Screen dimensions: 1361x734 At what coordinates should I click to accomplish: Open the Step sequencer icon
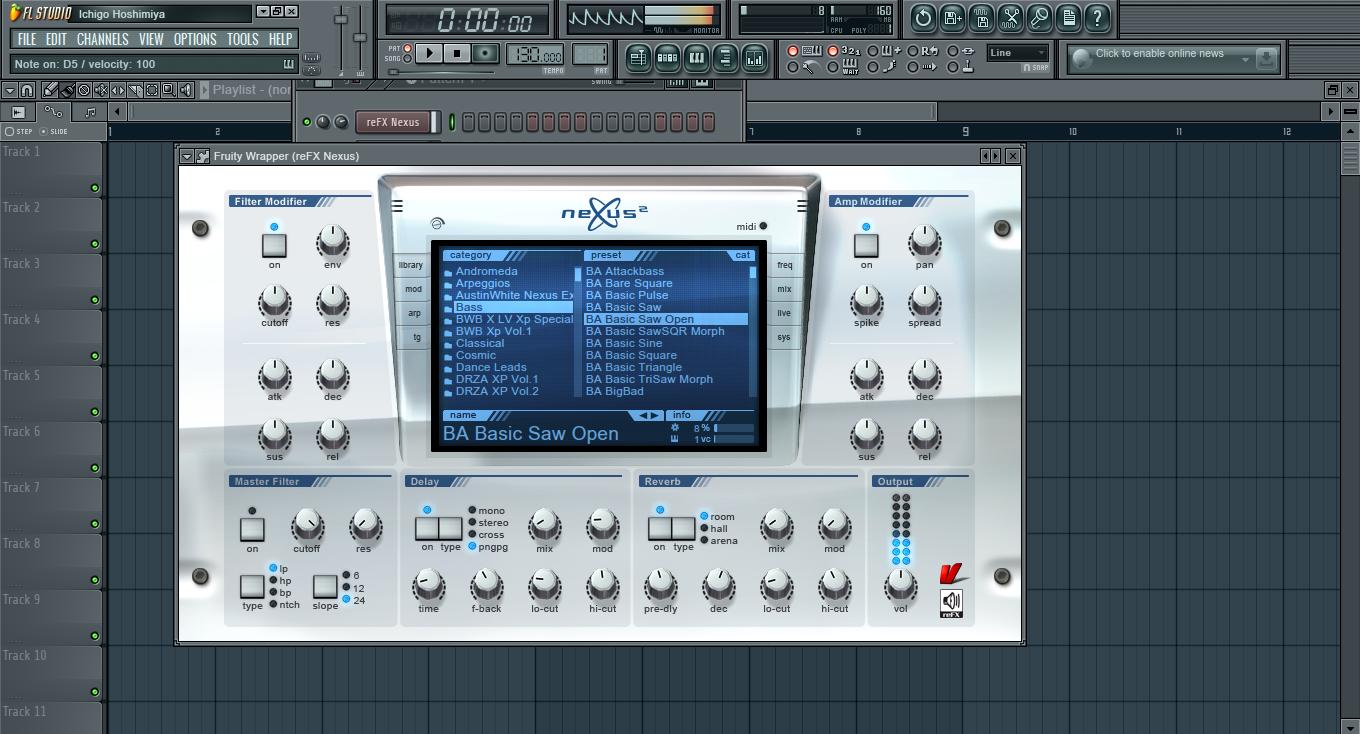(x=666, y=58)
